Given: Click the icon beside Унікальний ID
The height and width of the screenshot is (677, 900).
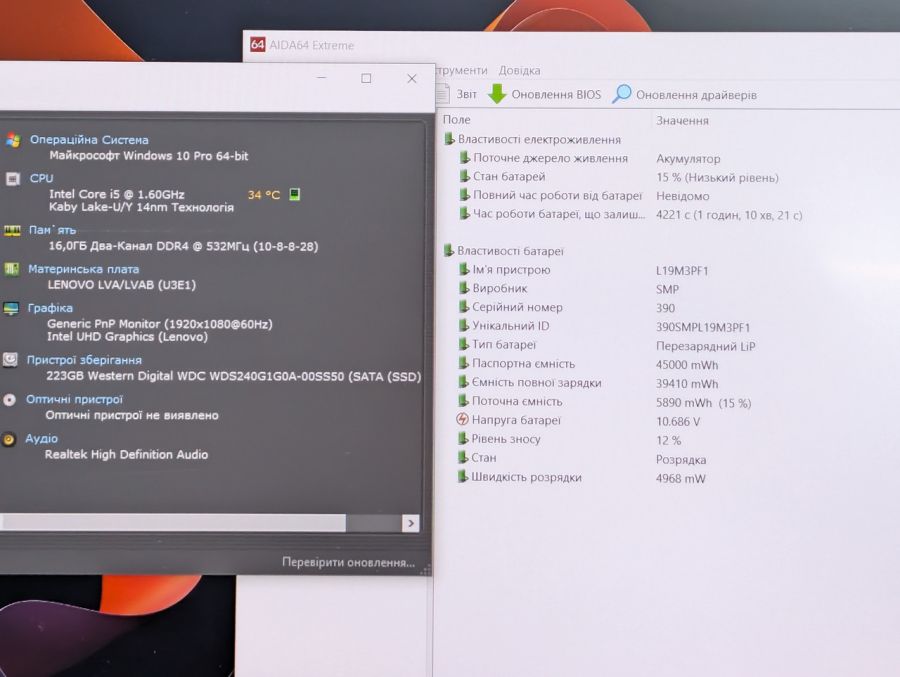Looking at the screenshot, I should pos(464,325).
